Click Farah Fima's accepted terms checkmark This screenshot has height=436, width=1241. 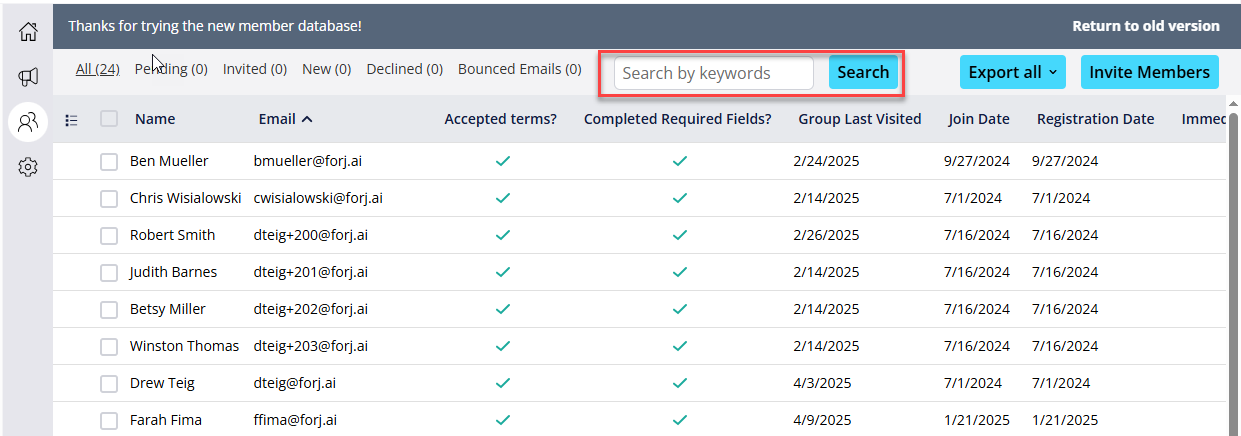tap(503, 420)
